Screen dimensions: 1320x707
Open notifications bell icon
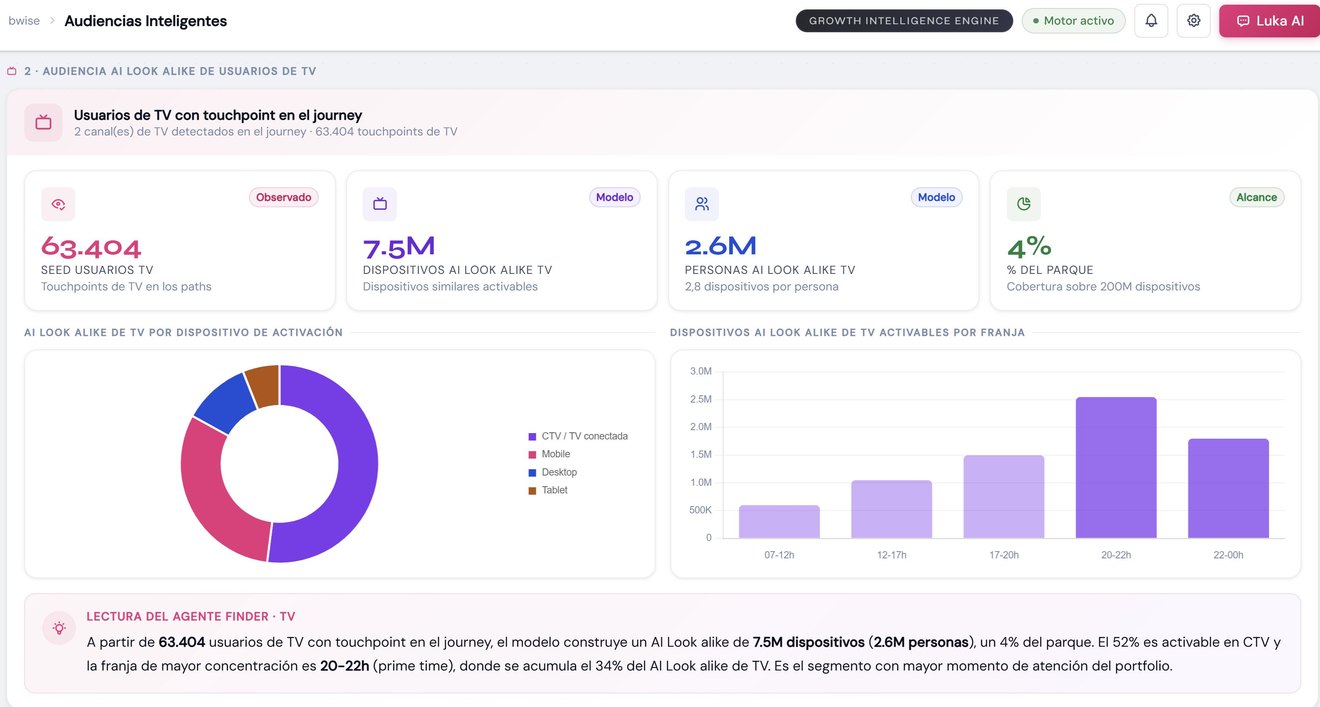pyautogui.click(x=1151, y=20)
